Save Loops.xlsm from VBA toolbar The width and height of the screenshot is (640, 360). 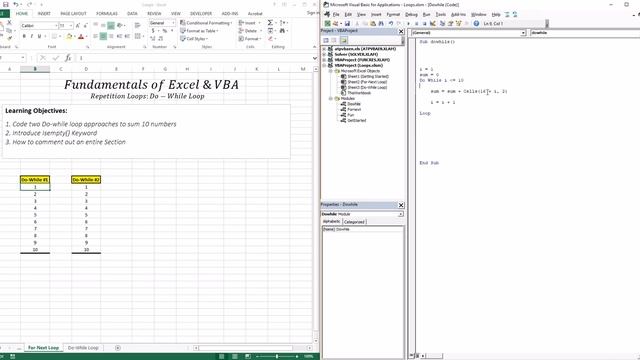[x=347, y=24]
